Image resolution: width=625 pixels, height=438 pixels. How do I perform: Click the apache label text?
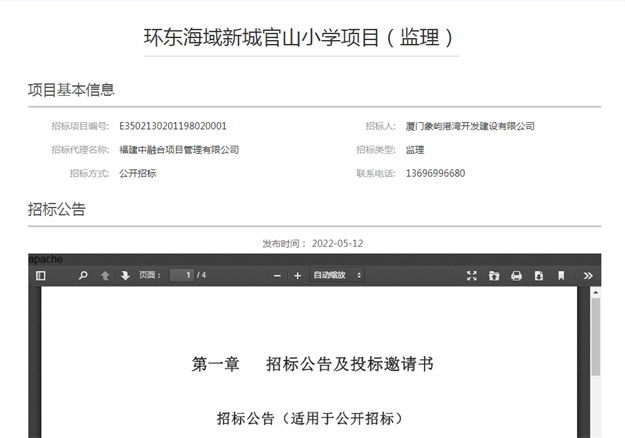[45, 259]
